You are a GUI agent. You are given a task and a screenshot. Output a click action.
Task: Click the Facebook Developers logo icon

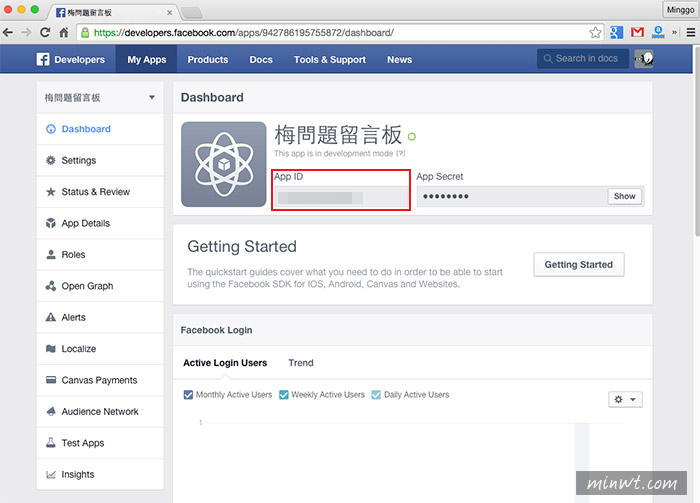[43, 59]
